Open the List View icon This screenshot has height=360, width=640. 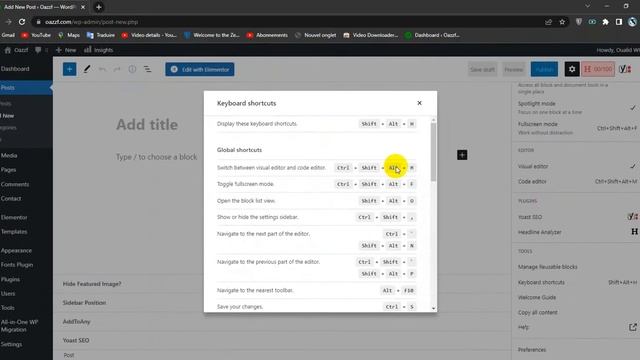pyautogui.click(x=147, y=69)
